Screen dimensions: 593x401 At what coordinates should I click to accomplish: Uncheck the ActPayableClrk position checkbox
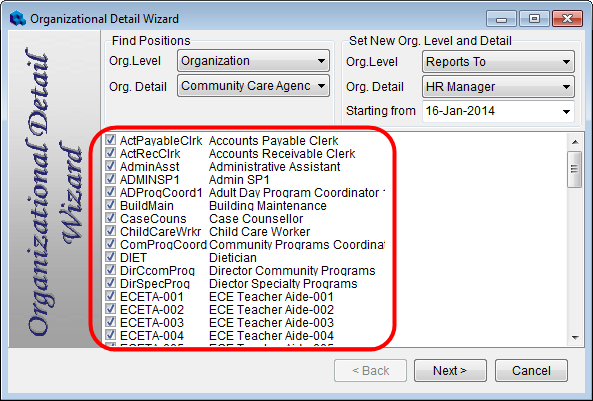pos(110,140)
